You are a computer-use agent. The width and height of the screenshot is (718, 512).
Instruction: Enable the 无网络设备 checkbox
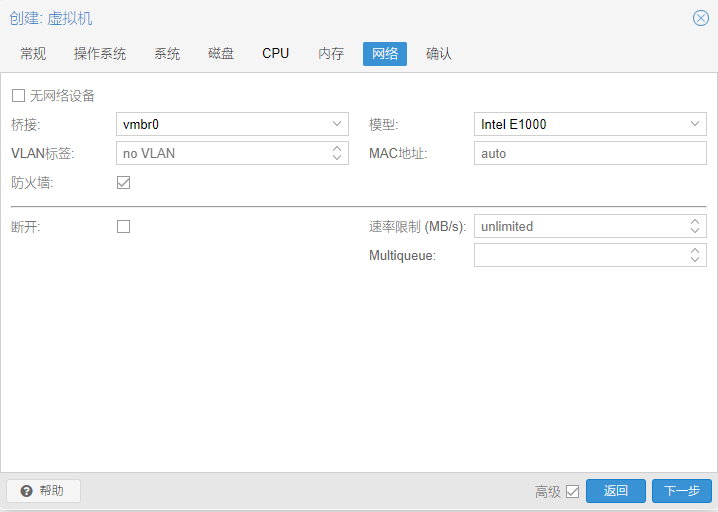point(18,96)
